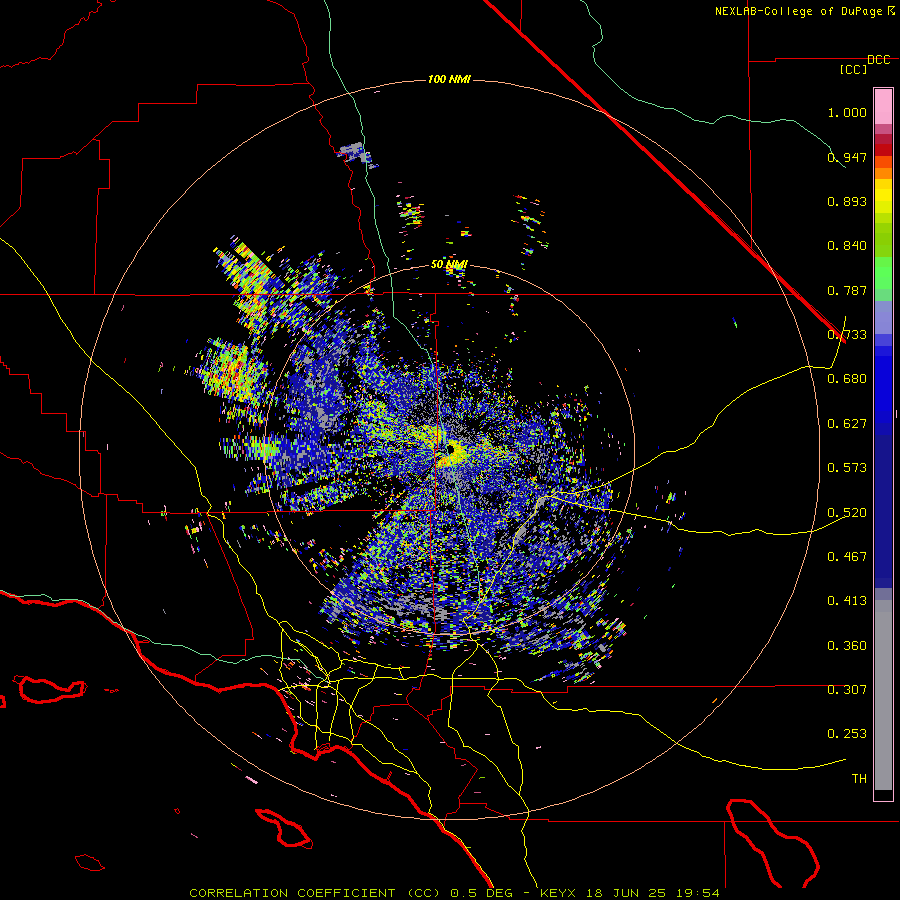This screenshot has height=900, width=900.
Task: Select the 0.787 scale value
Action: tap(847, 290)
